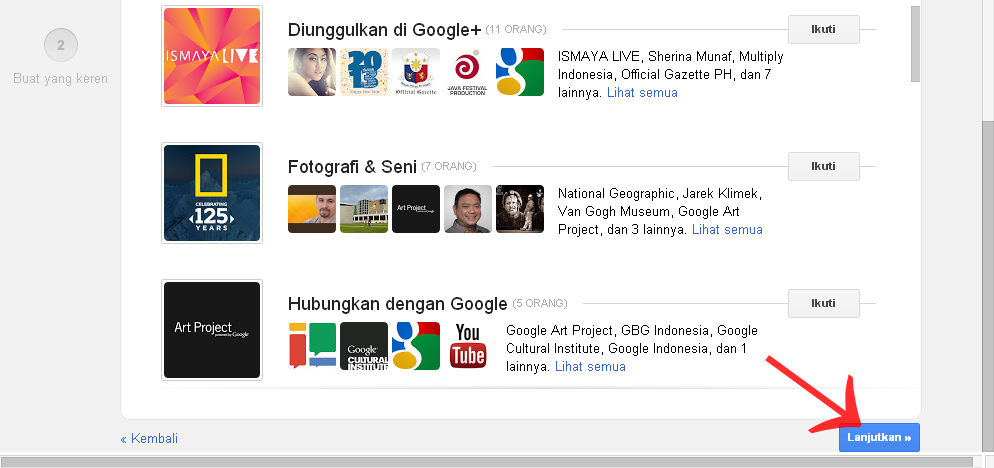Select the Java Festival Production avatar
This screenshot has width=994, height=468.
coord(468,72)
